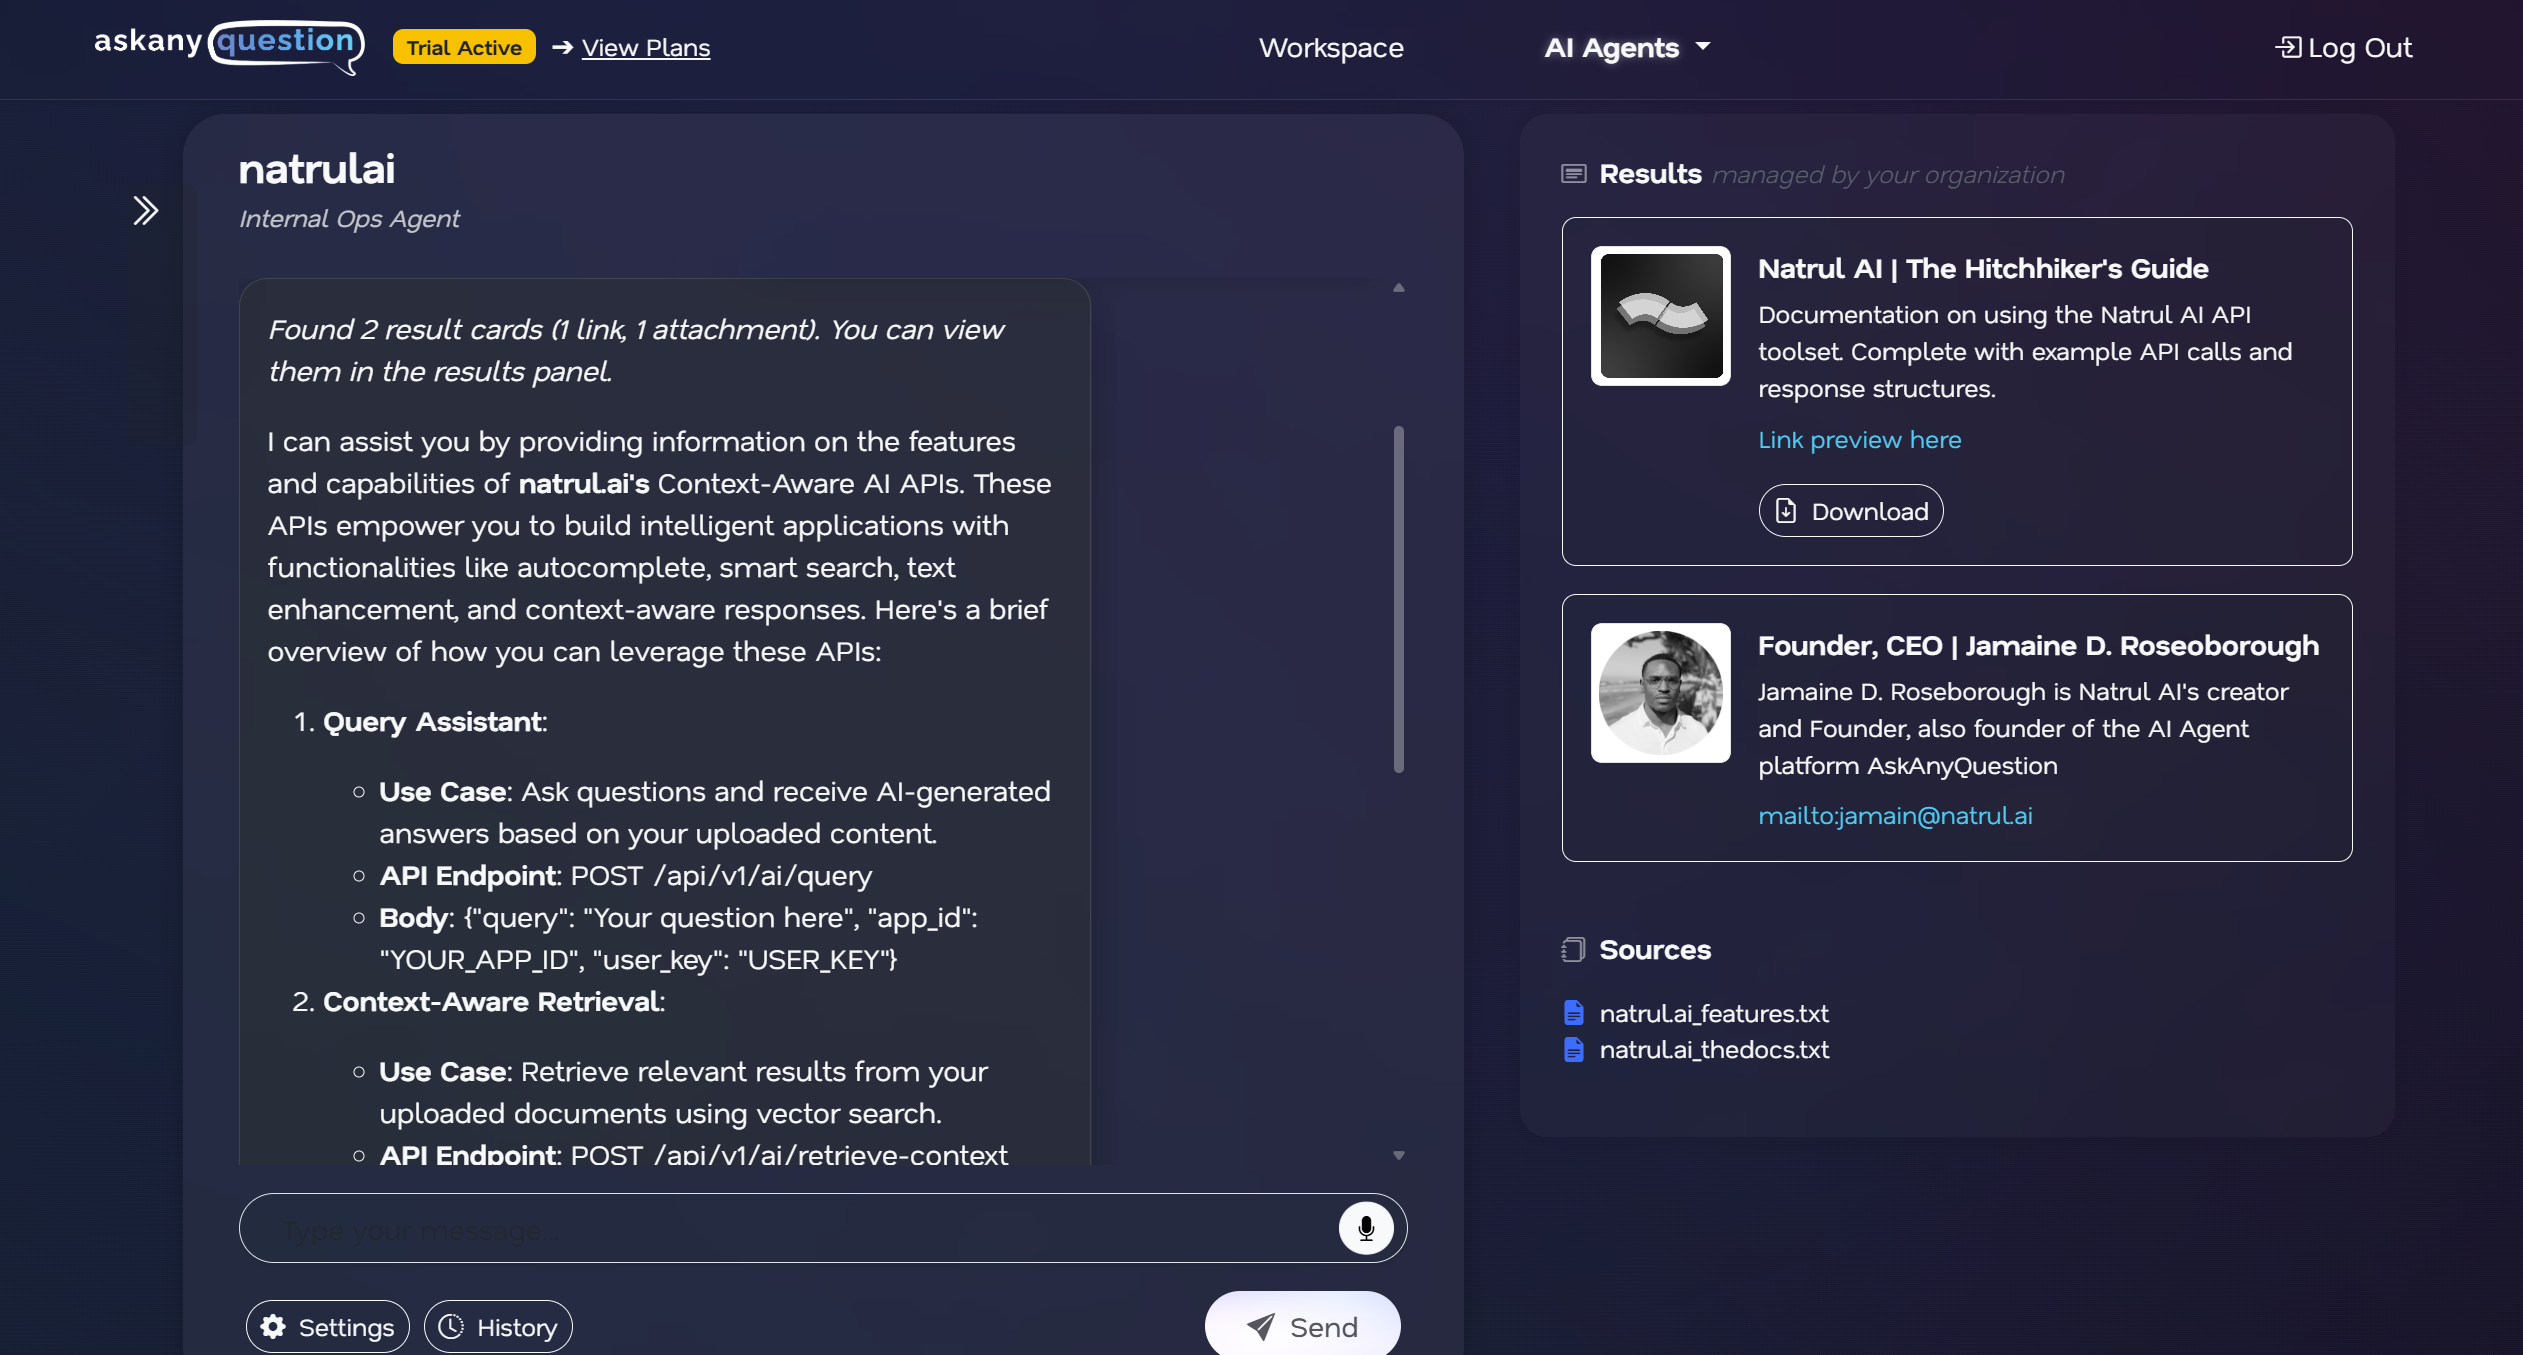This screenshot has height=1355, width=2523.
Task: Open the Natrul AI guide thumbnail
Action: point(1661,316)
